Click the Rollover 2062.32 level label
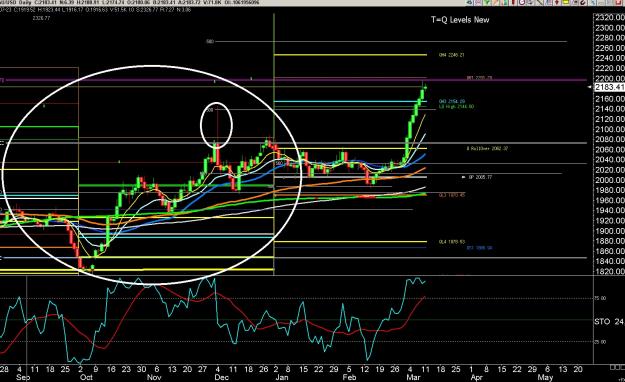Screen dimensions: 625x382 pyautogui.click(x=487, y=148)
